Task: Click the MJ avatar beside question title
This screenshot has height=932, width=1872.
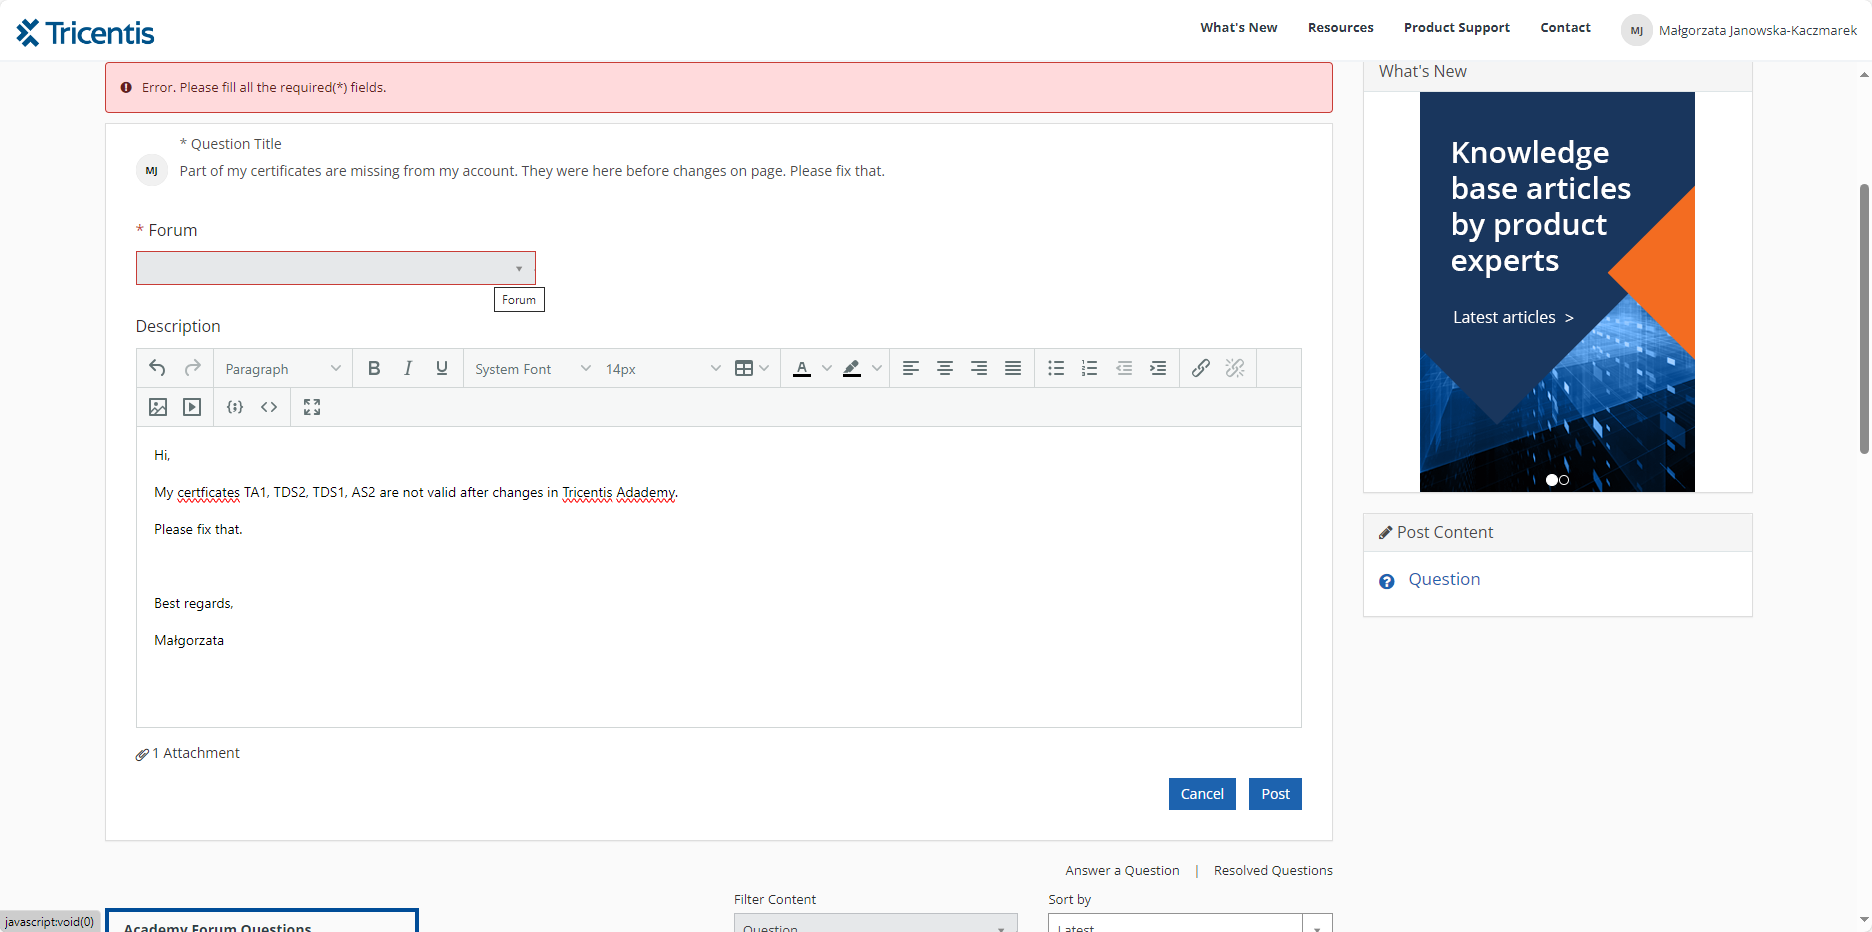Action: (151, 171)
